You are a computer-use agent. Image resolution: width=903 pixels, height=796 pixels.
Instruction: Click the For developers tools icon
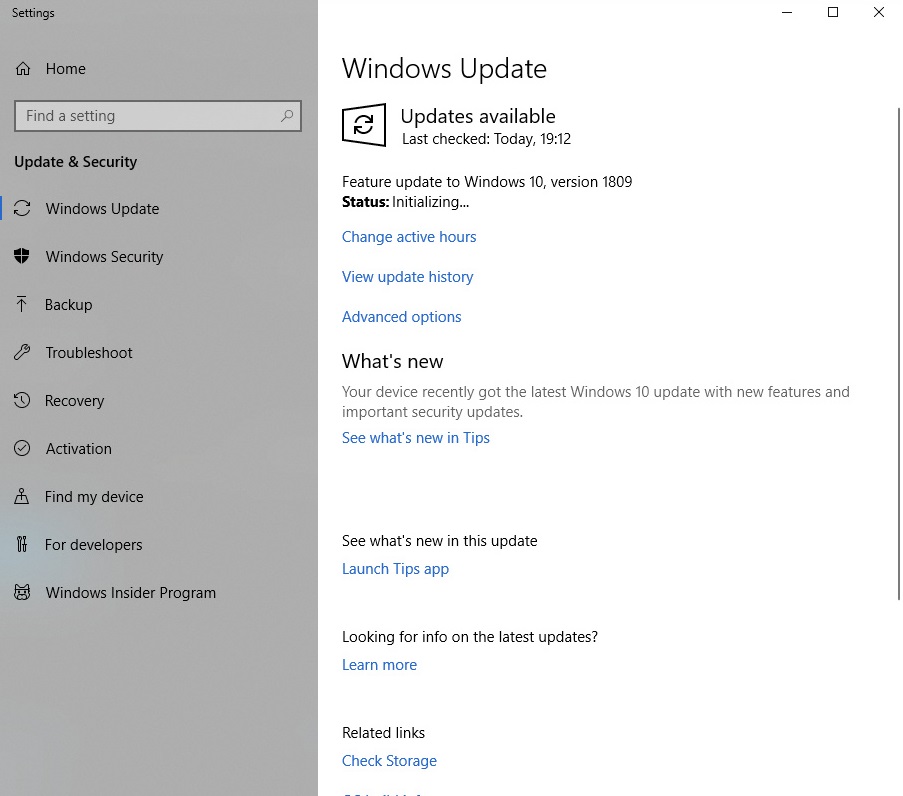pos(22,545)
